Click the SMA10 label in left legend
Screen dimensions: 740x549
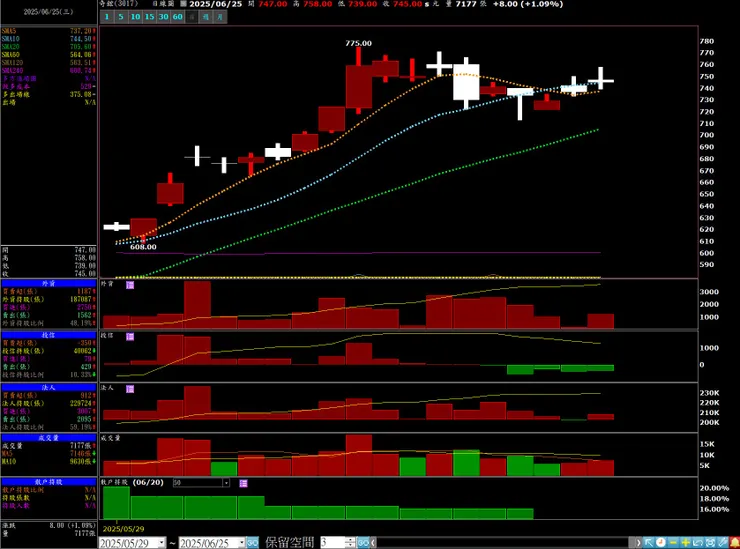[10, 39]
